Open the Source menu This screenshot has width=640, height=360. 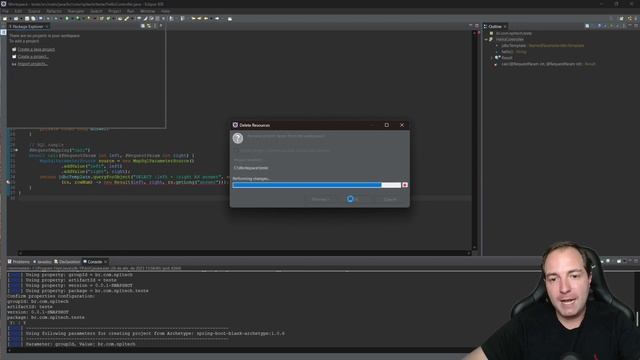coord(34,11)
